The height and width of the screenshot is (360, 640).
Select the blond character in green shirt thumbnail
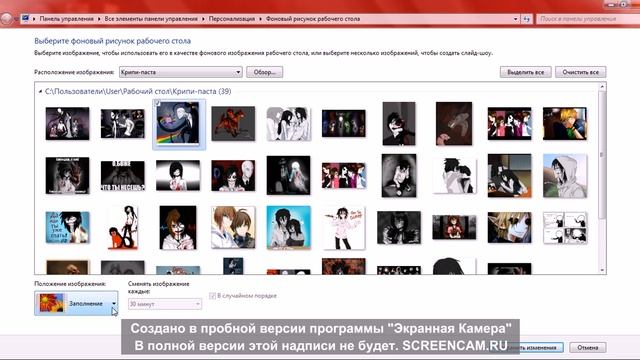tap(565, 124)
